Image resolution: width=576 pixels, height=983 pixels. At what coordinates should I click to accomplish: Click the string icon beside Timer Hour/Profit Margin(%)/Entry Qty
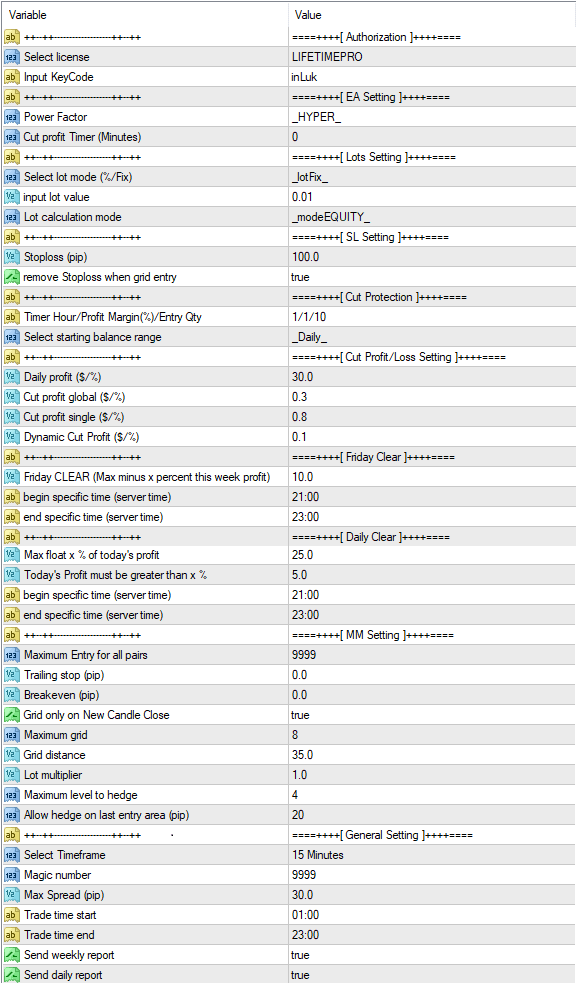click(12, 317)
